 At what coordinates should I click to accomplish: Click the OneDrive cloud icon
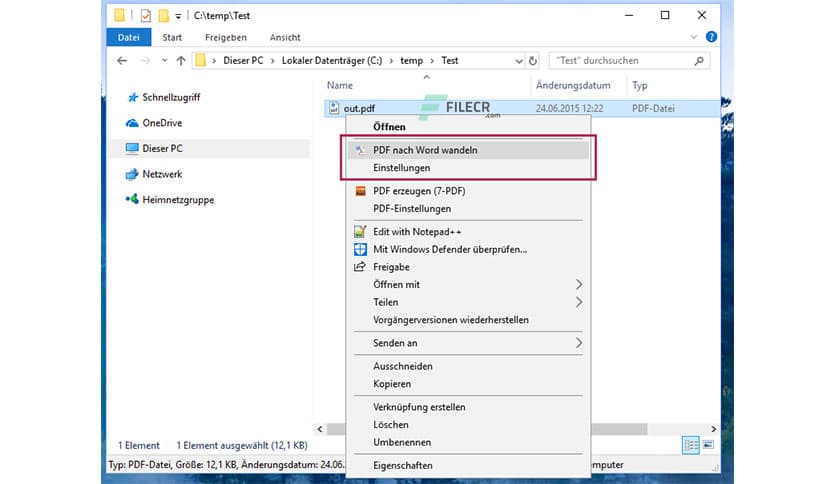click(x=132, y=123)
